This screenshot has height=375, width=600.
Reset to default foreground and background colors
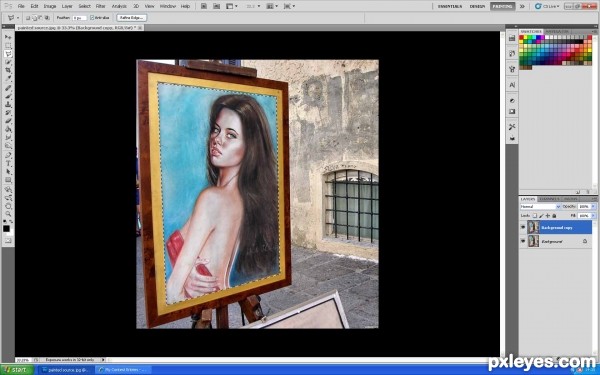tap(5, 221)
